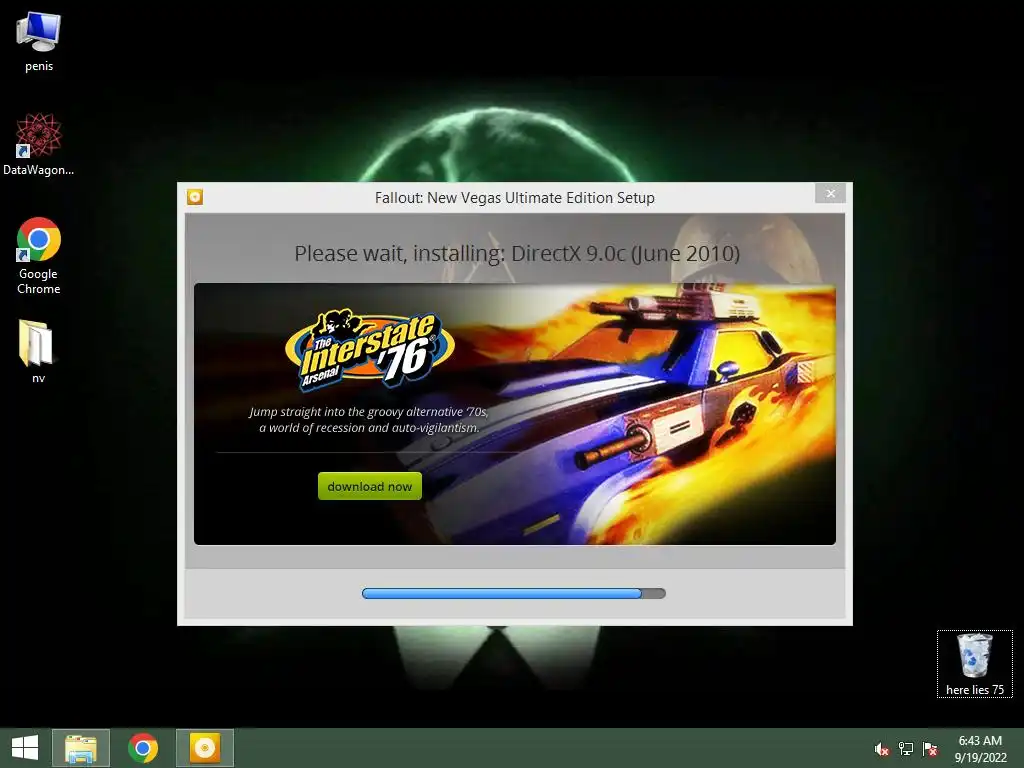The width and height of the screenshot is (1024, 768).
Task: Click the 'download now' button
Action: click(370, 486)
